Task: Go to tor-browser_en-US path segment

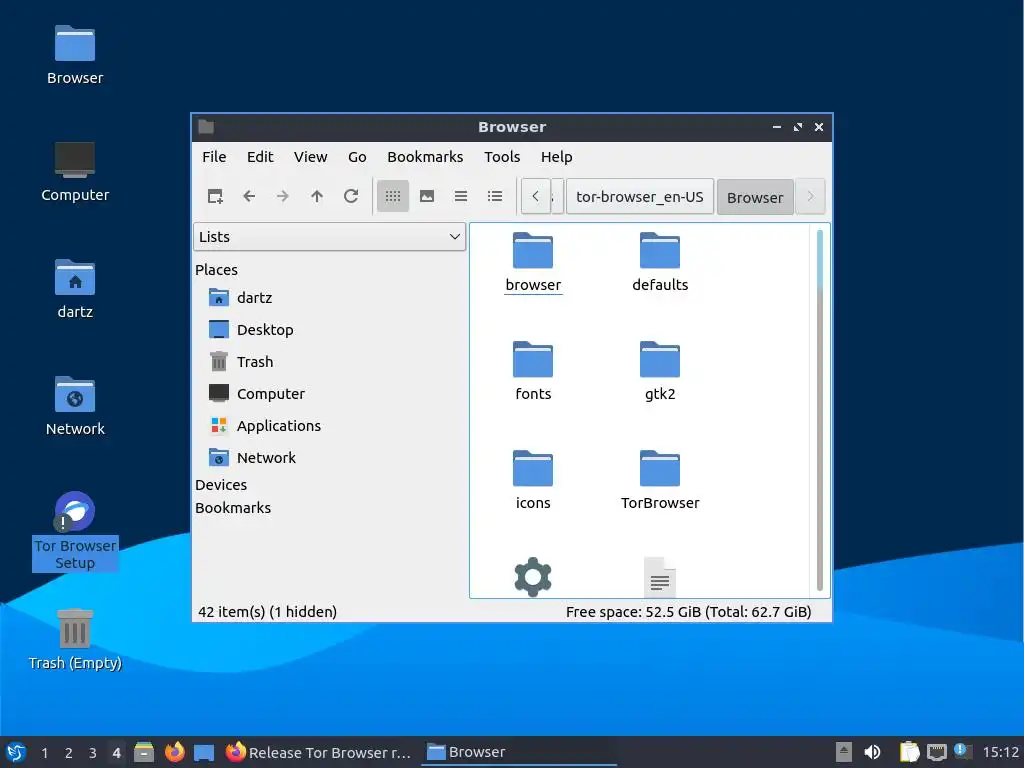Action: [639, 197]
